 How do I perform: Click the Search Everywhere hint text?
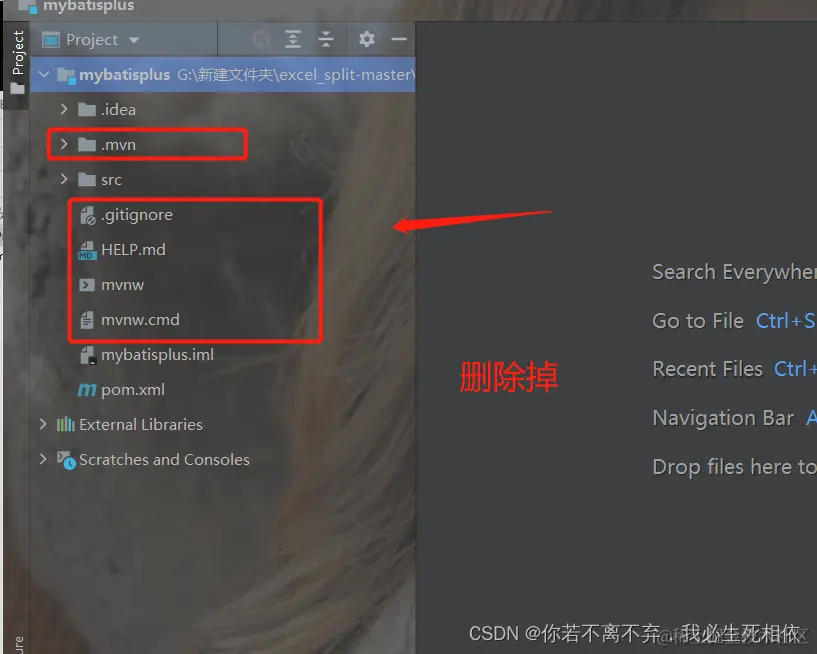click(734, 272)
